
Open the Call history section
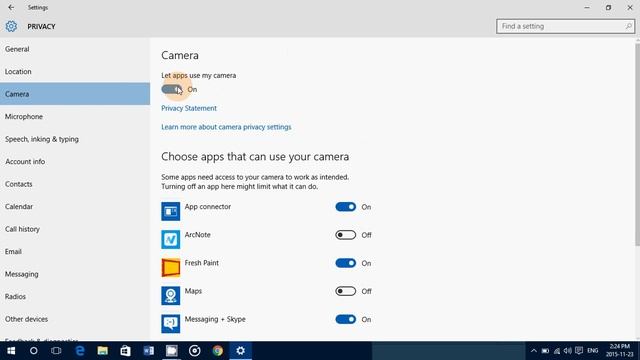[x=75, y=229]
